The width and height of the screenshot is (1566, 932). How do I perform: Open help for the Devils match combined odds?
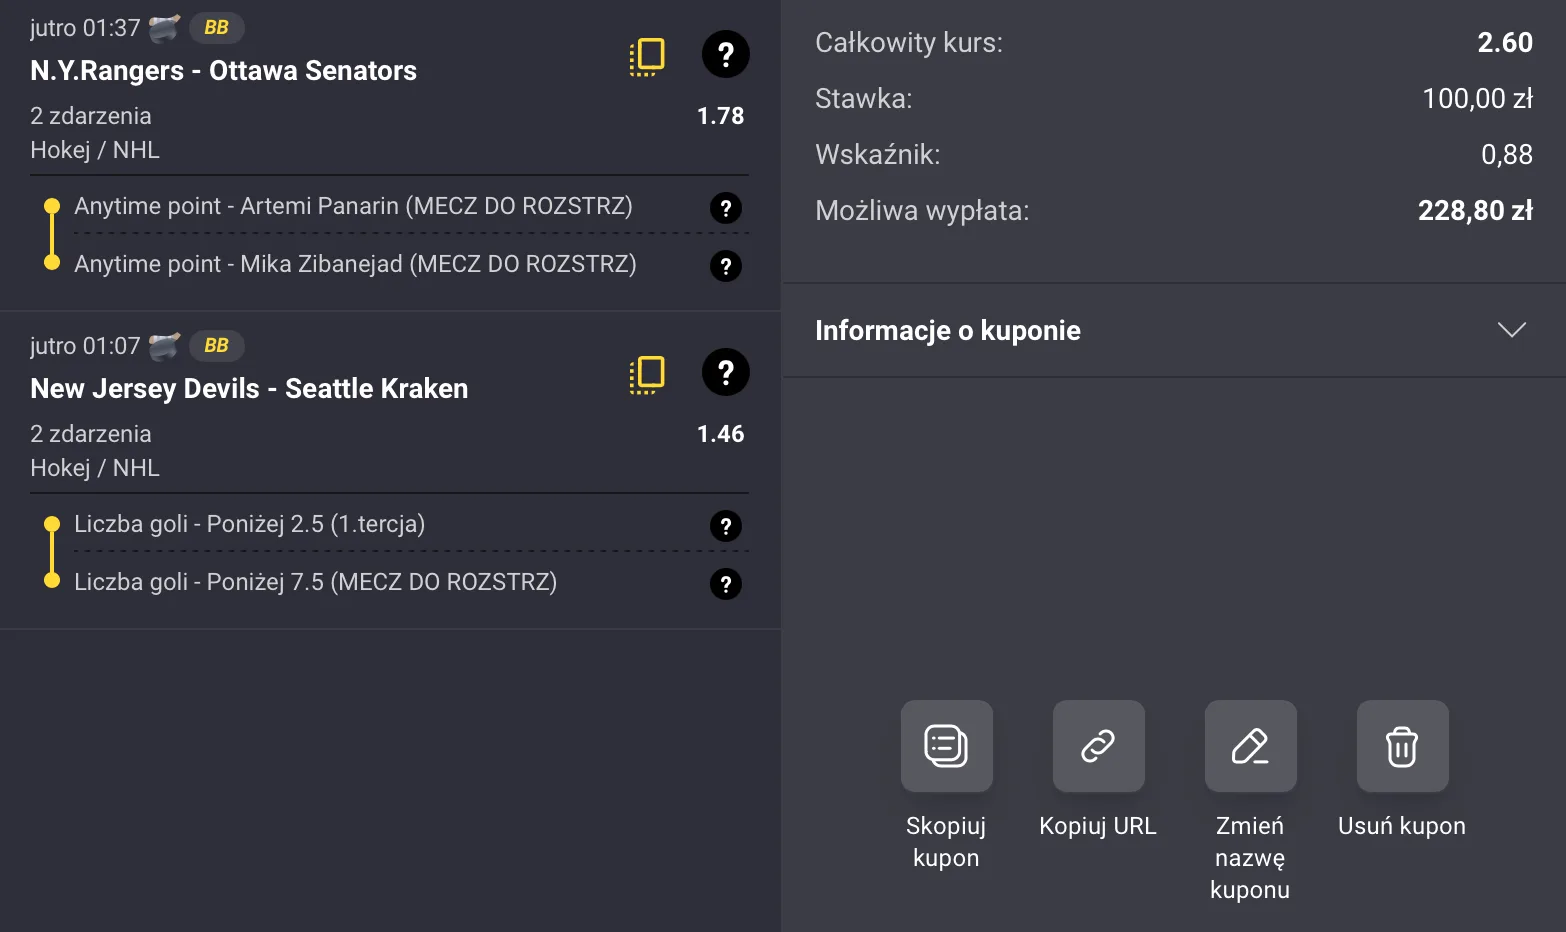coord(725,373)
